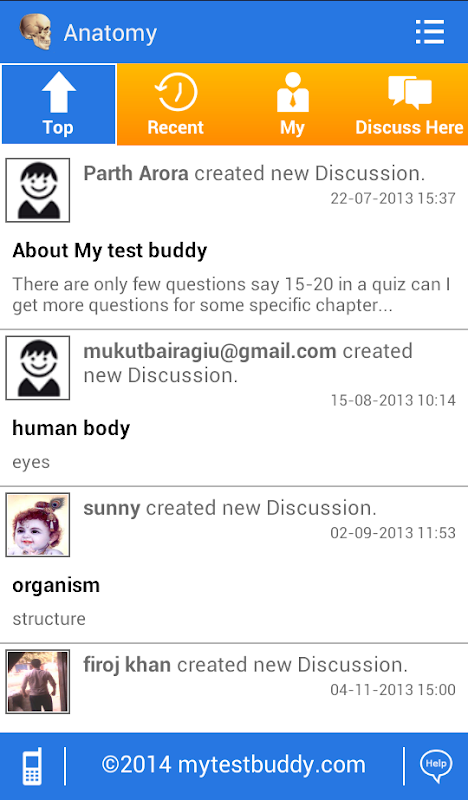This screenshot has height=800, width=468.
Task: Open the Help speech bubble icon
Action: [436, 766]
